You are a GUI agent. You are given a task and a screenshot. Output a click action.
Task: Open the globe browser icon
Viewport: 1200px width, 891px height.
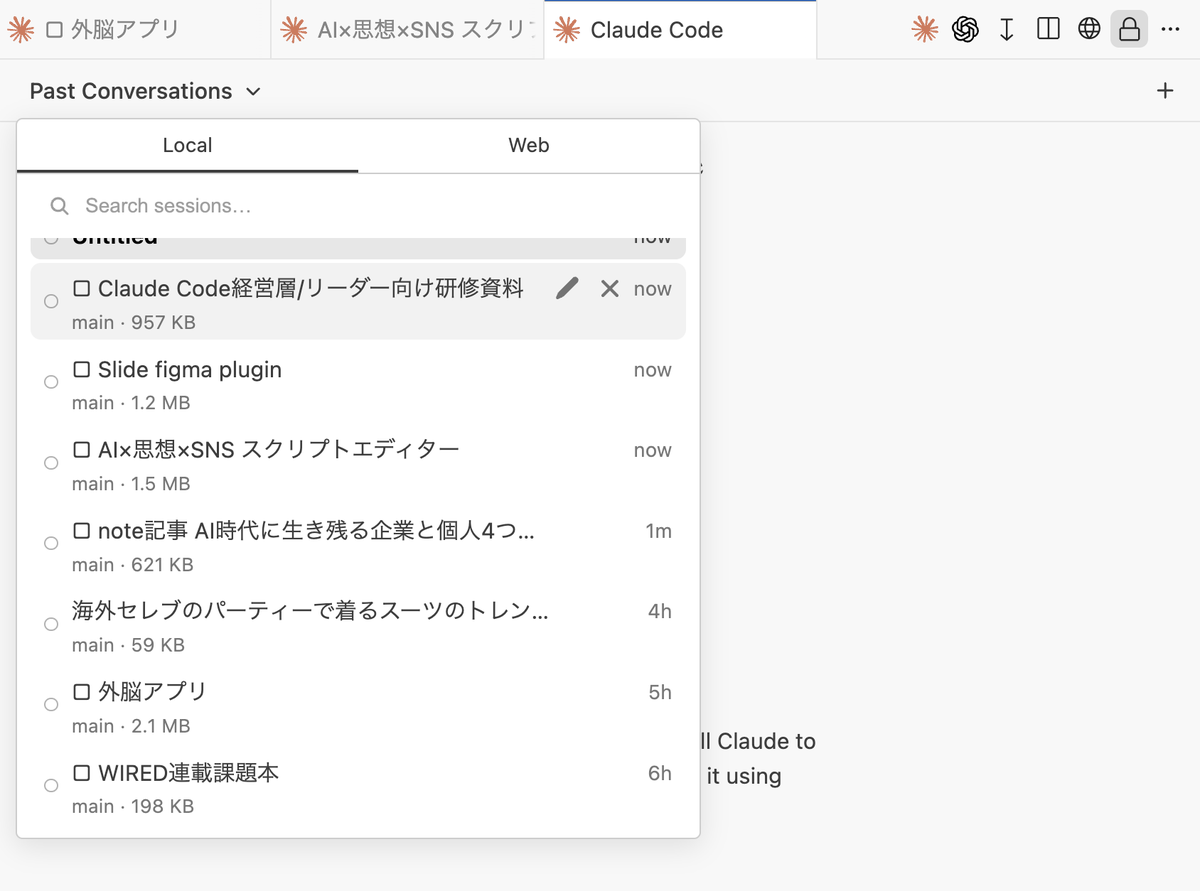[1089, 30]
